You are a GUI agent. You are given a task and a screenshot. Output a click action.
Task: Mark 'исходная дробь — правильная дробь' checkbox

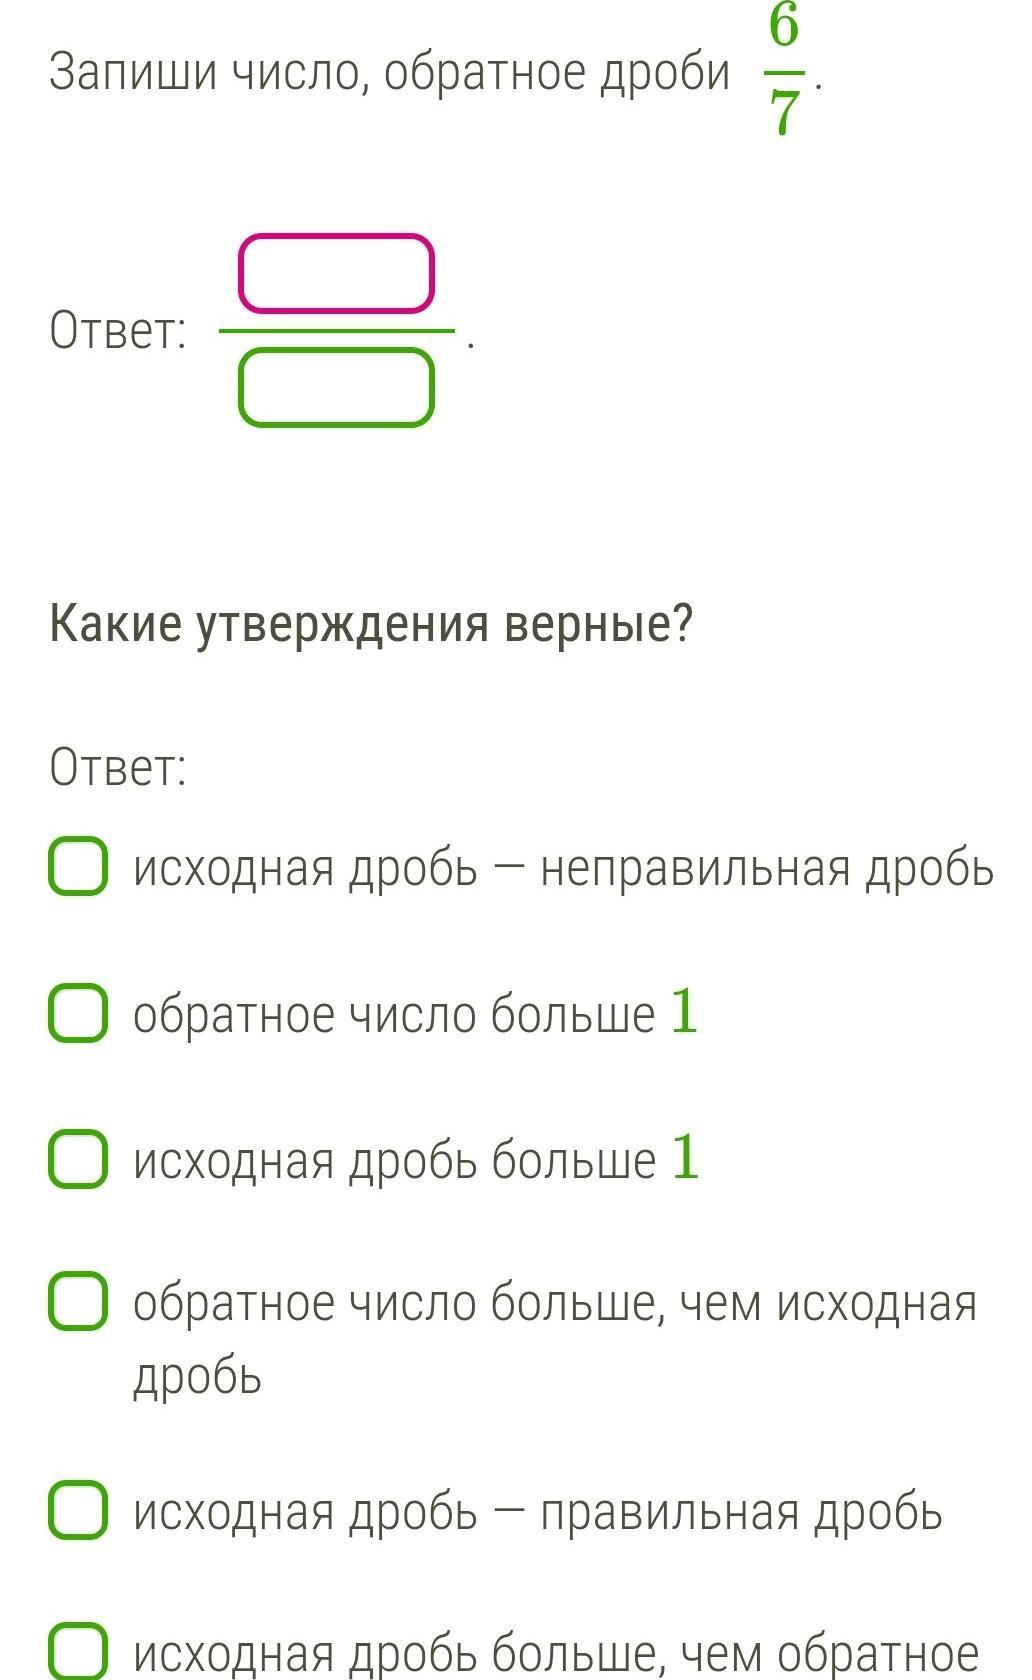pos(78,1510)
